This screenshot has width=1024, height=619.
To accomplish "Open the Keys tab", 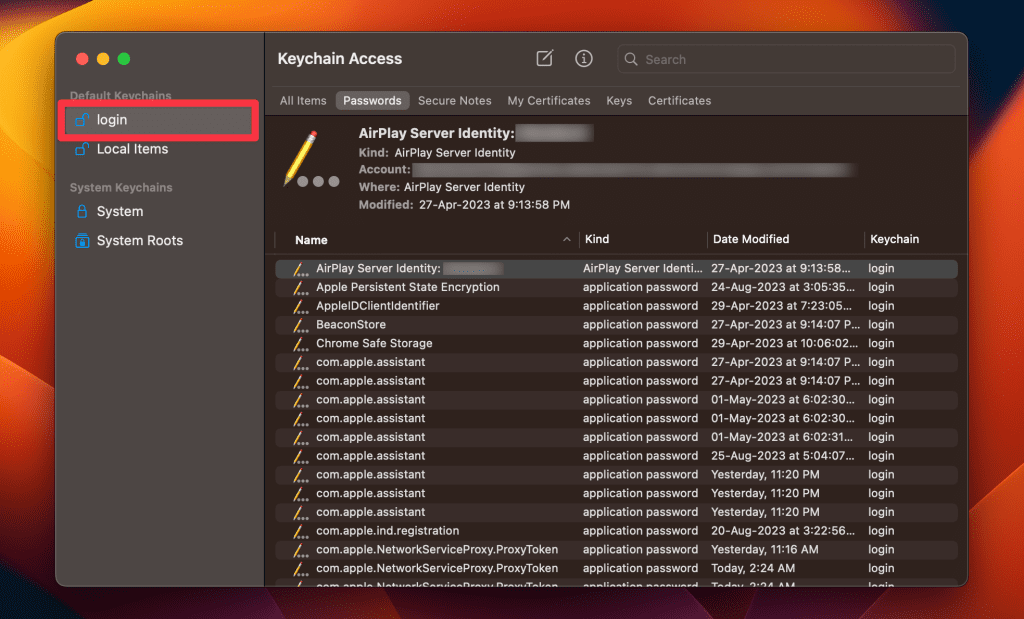I will 619,101.
